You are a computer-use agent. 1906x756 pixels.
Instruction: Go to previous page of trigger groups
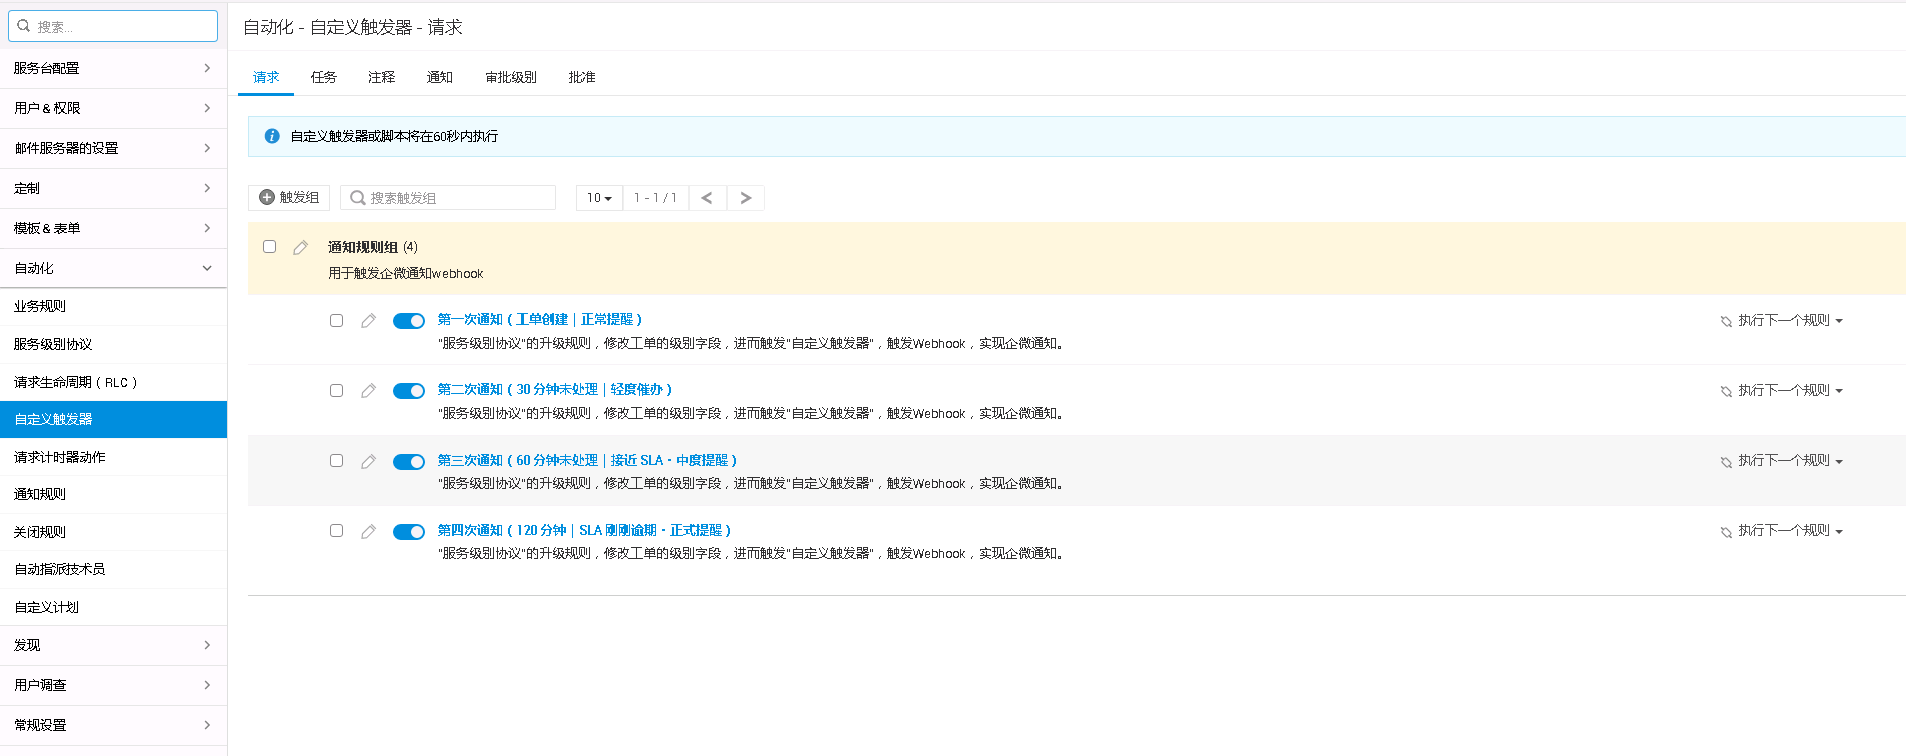pos(707,198)
